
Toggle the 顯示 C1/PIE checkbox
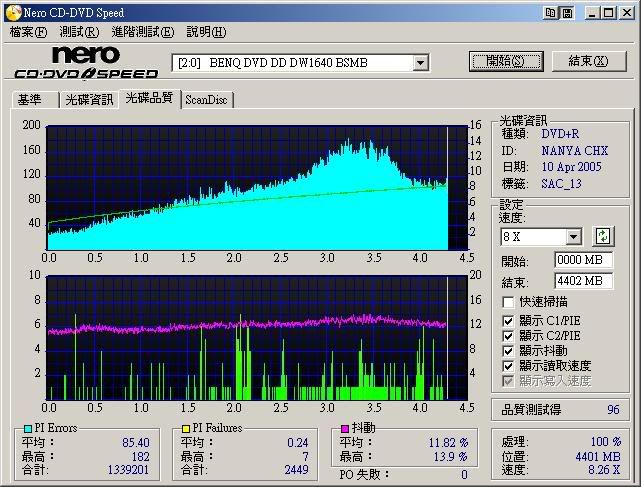tap(508, 321)
